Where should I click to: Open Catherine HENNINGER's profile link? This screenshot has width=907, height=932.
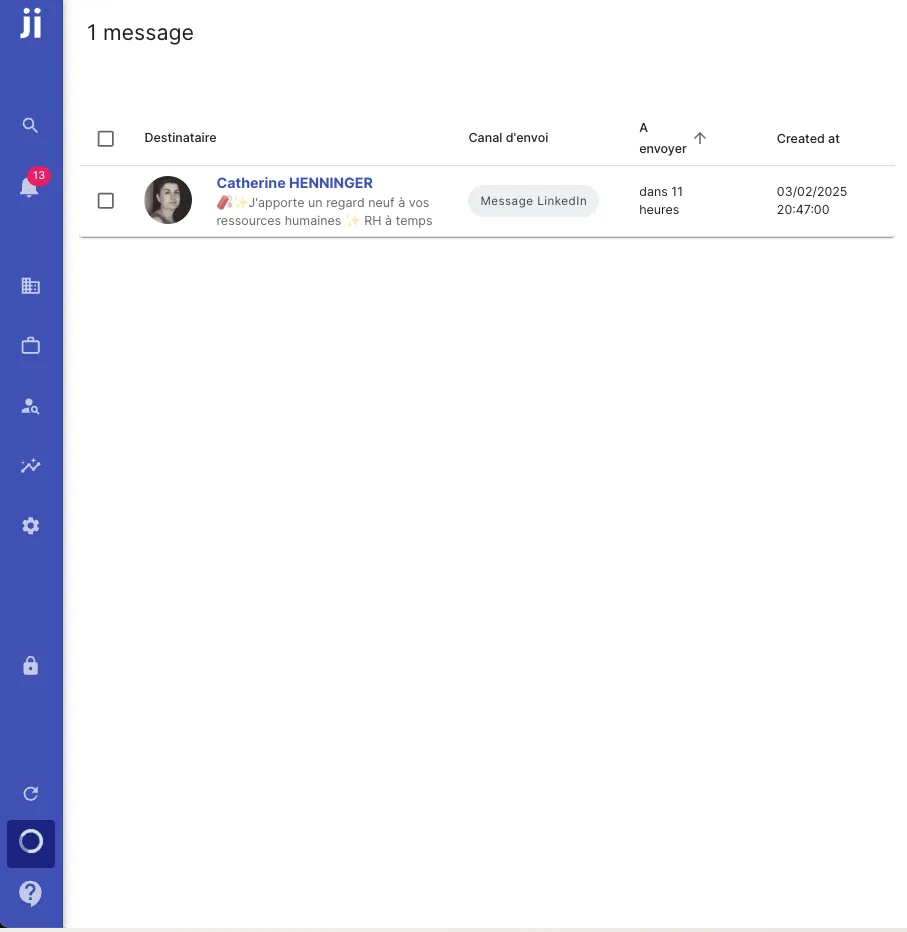pos(294,183)
